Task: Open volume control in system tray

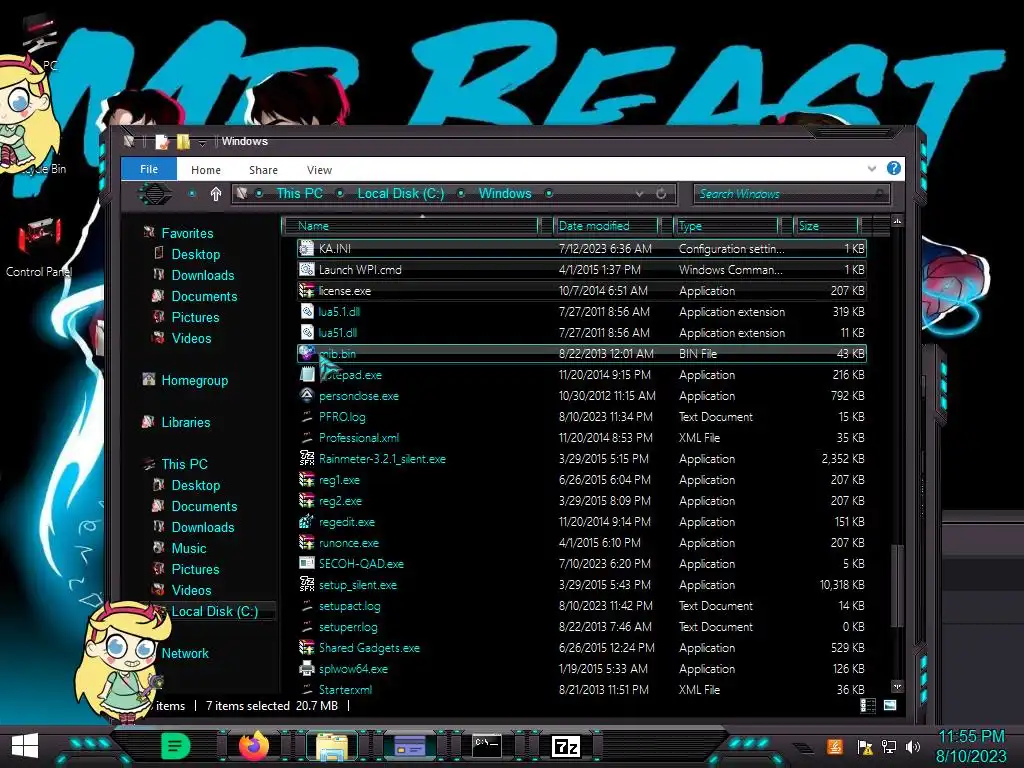Action: click(x=913, y=746)
